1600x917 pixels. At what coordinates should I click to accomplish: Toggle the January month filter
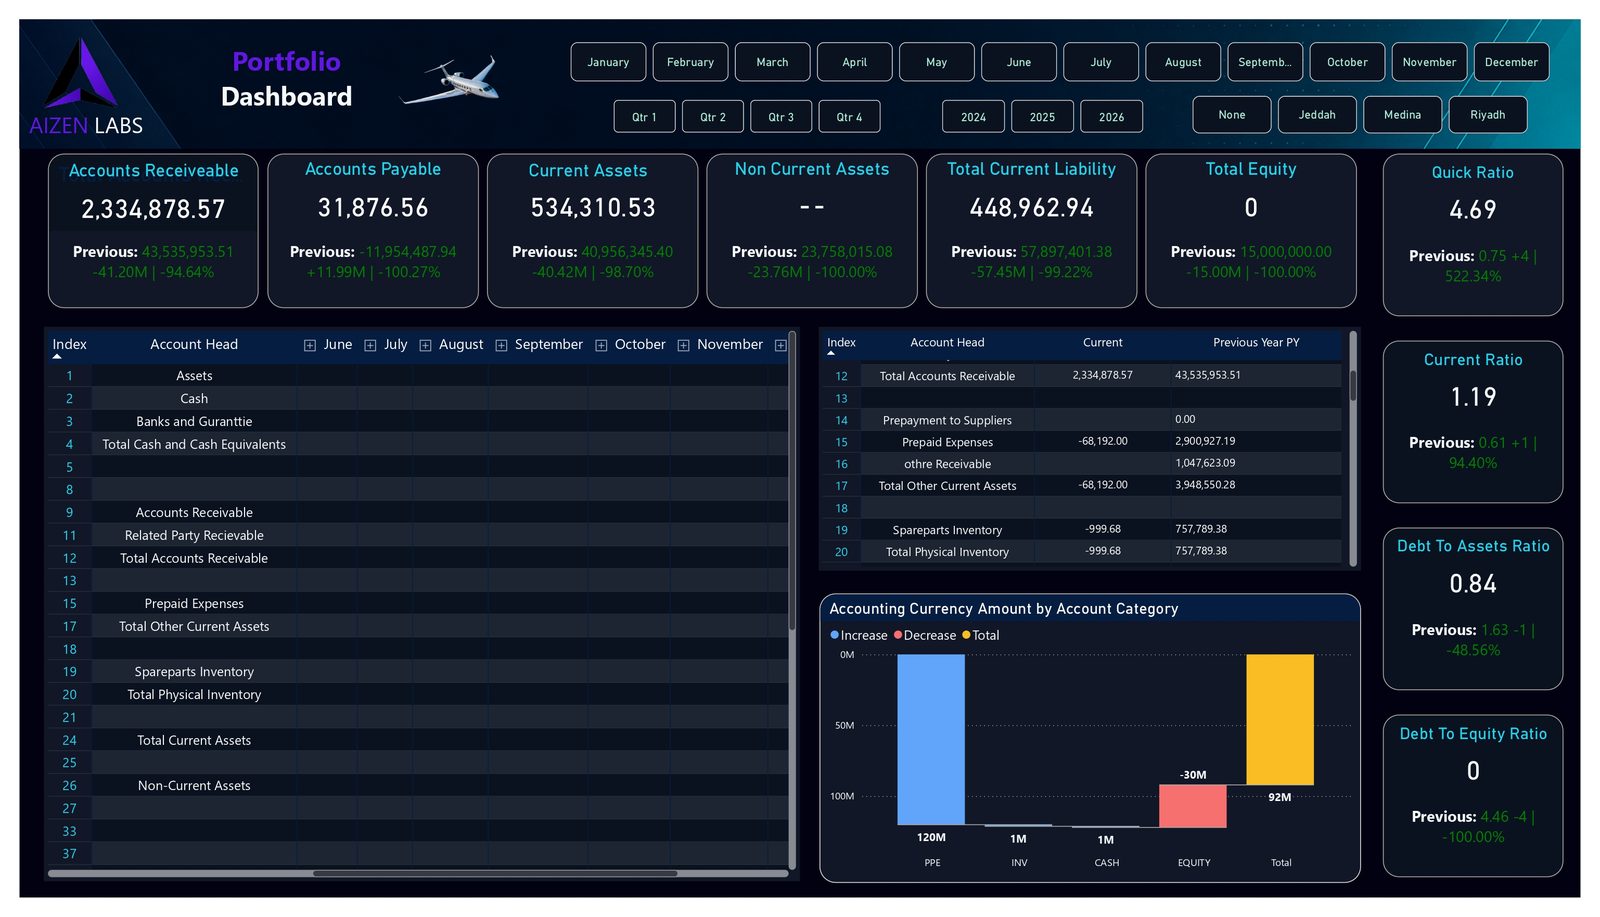608,62
